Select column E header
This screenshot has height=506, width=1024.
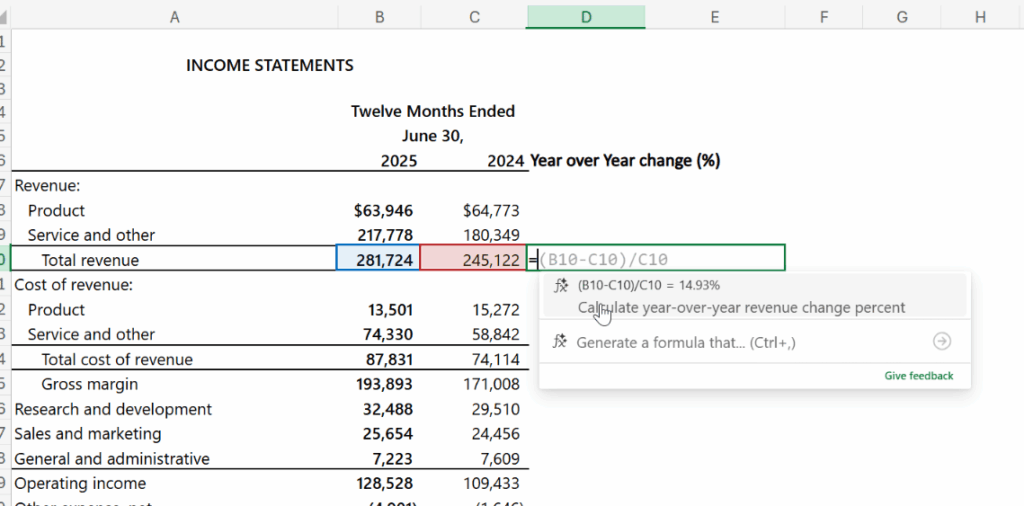[x=715, y=16]
